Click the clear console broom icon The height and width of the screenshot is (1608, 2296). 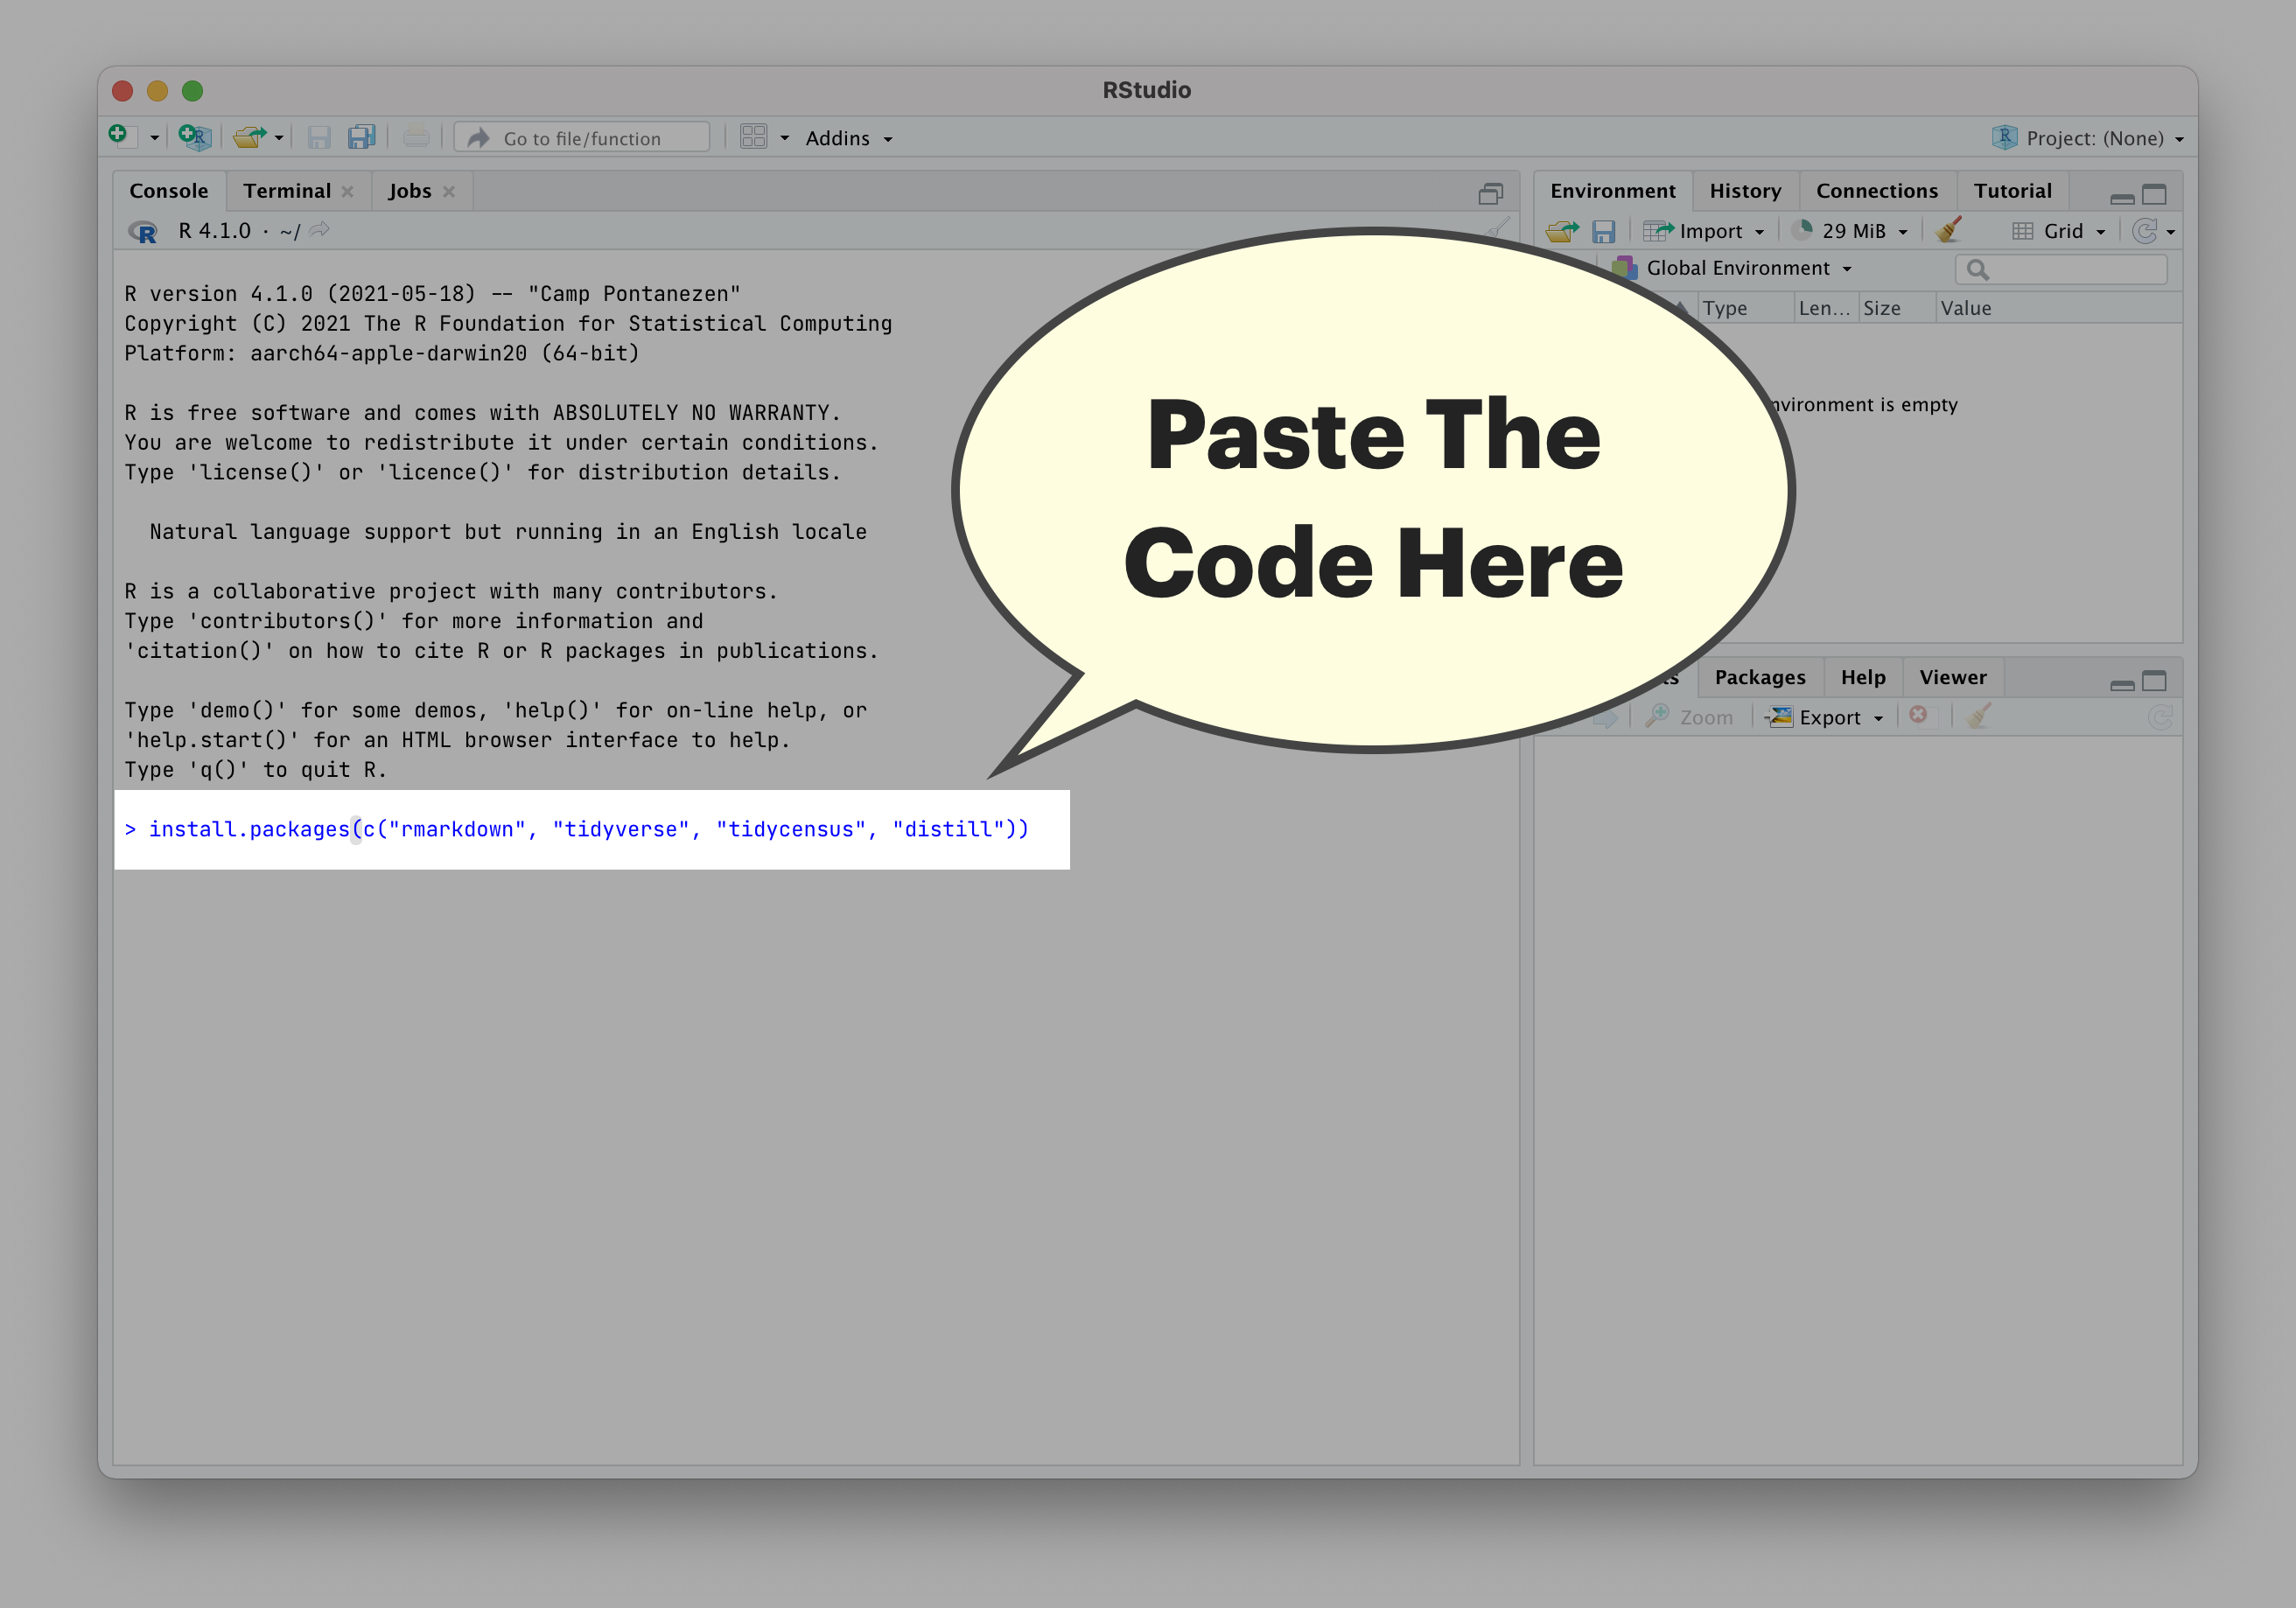(x=1497, y=228)
